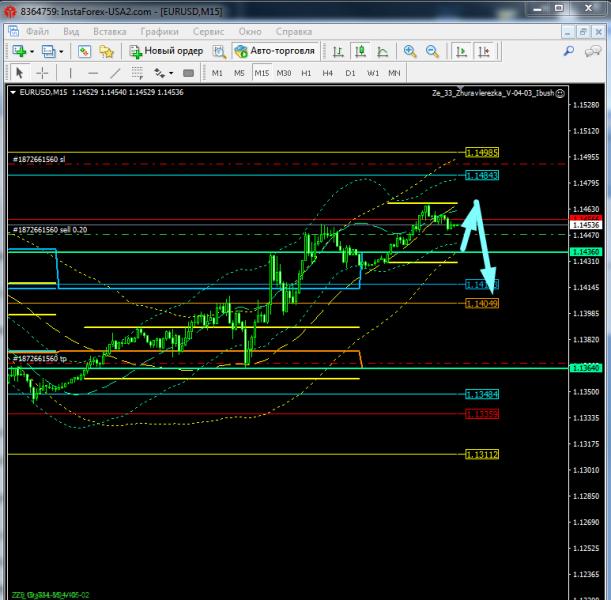The height and width of the screenshot is (600, 611).
Task: Click the Справка menu item
Action: [296, 31]
